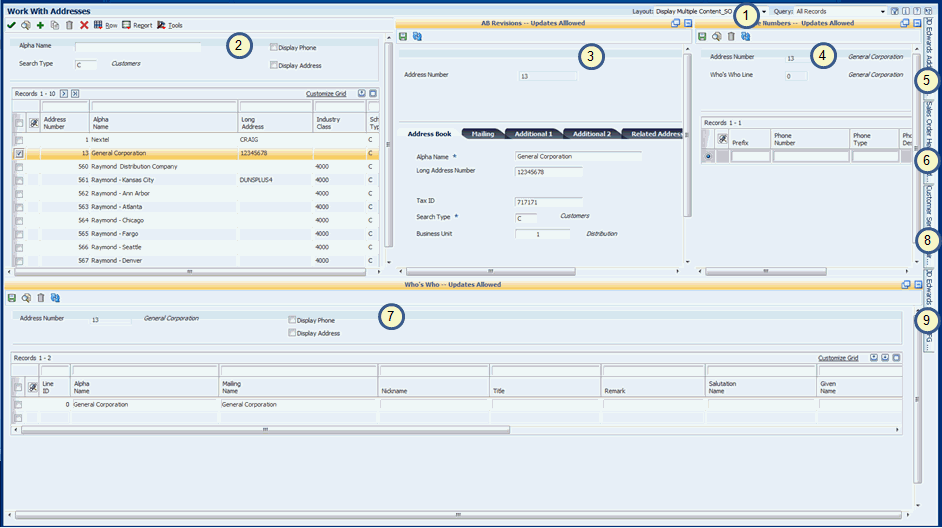Click the trash Delete icon in main toolbar
This screenshot has width=942, height=528.
pyautogui.click(x=69, y=25)
